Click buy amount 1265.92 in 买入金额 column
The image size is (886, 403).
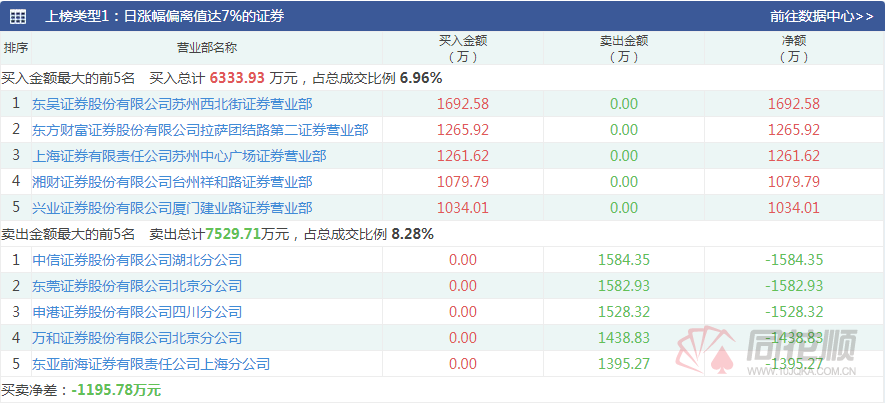click(463, 130)
